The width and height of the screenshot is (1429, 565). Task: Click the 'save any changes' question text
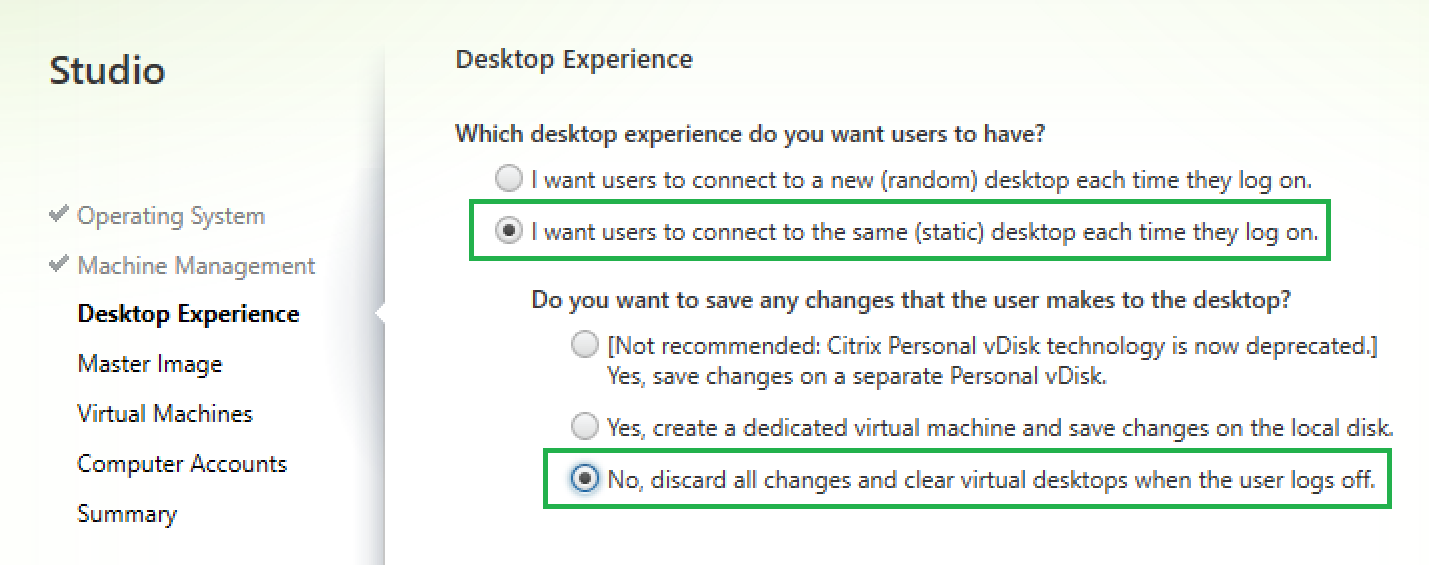[x=911, y=298]
